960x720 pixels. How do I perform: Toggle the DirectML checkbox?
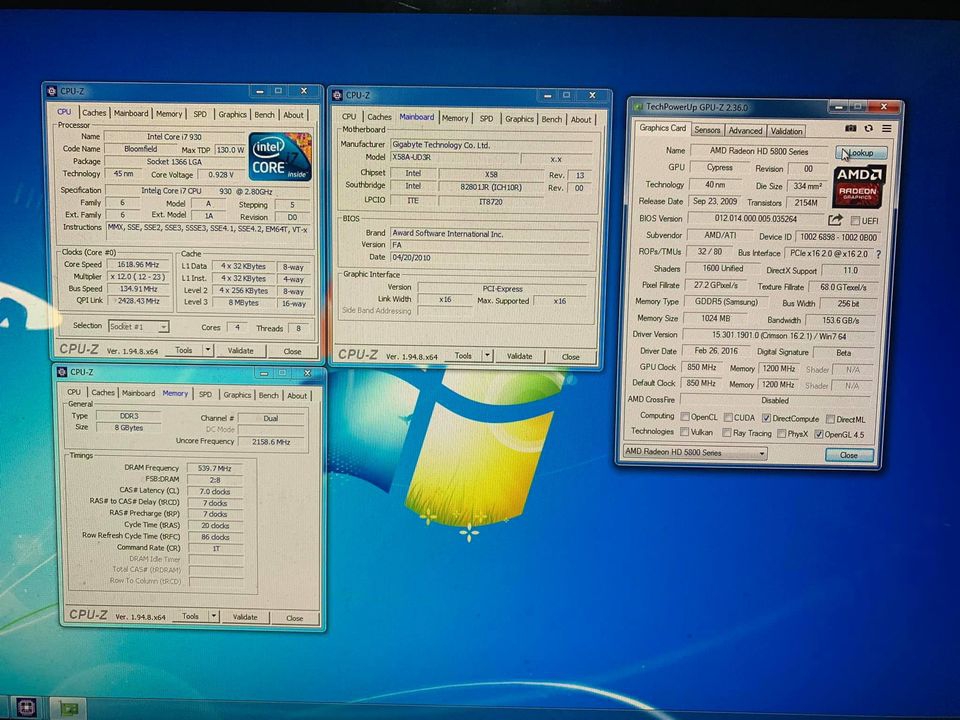point(830,419)
